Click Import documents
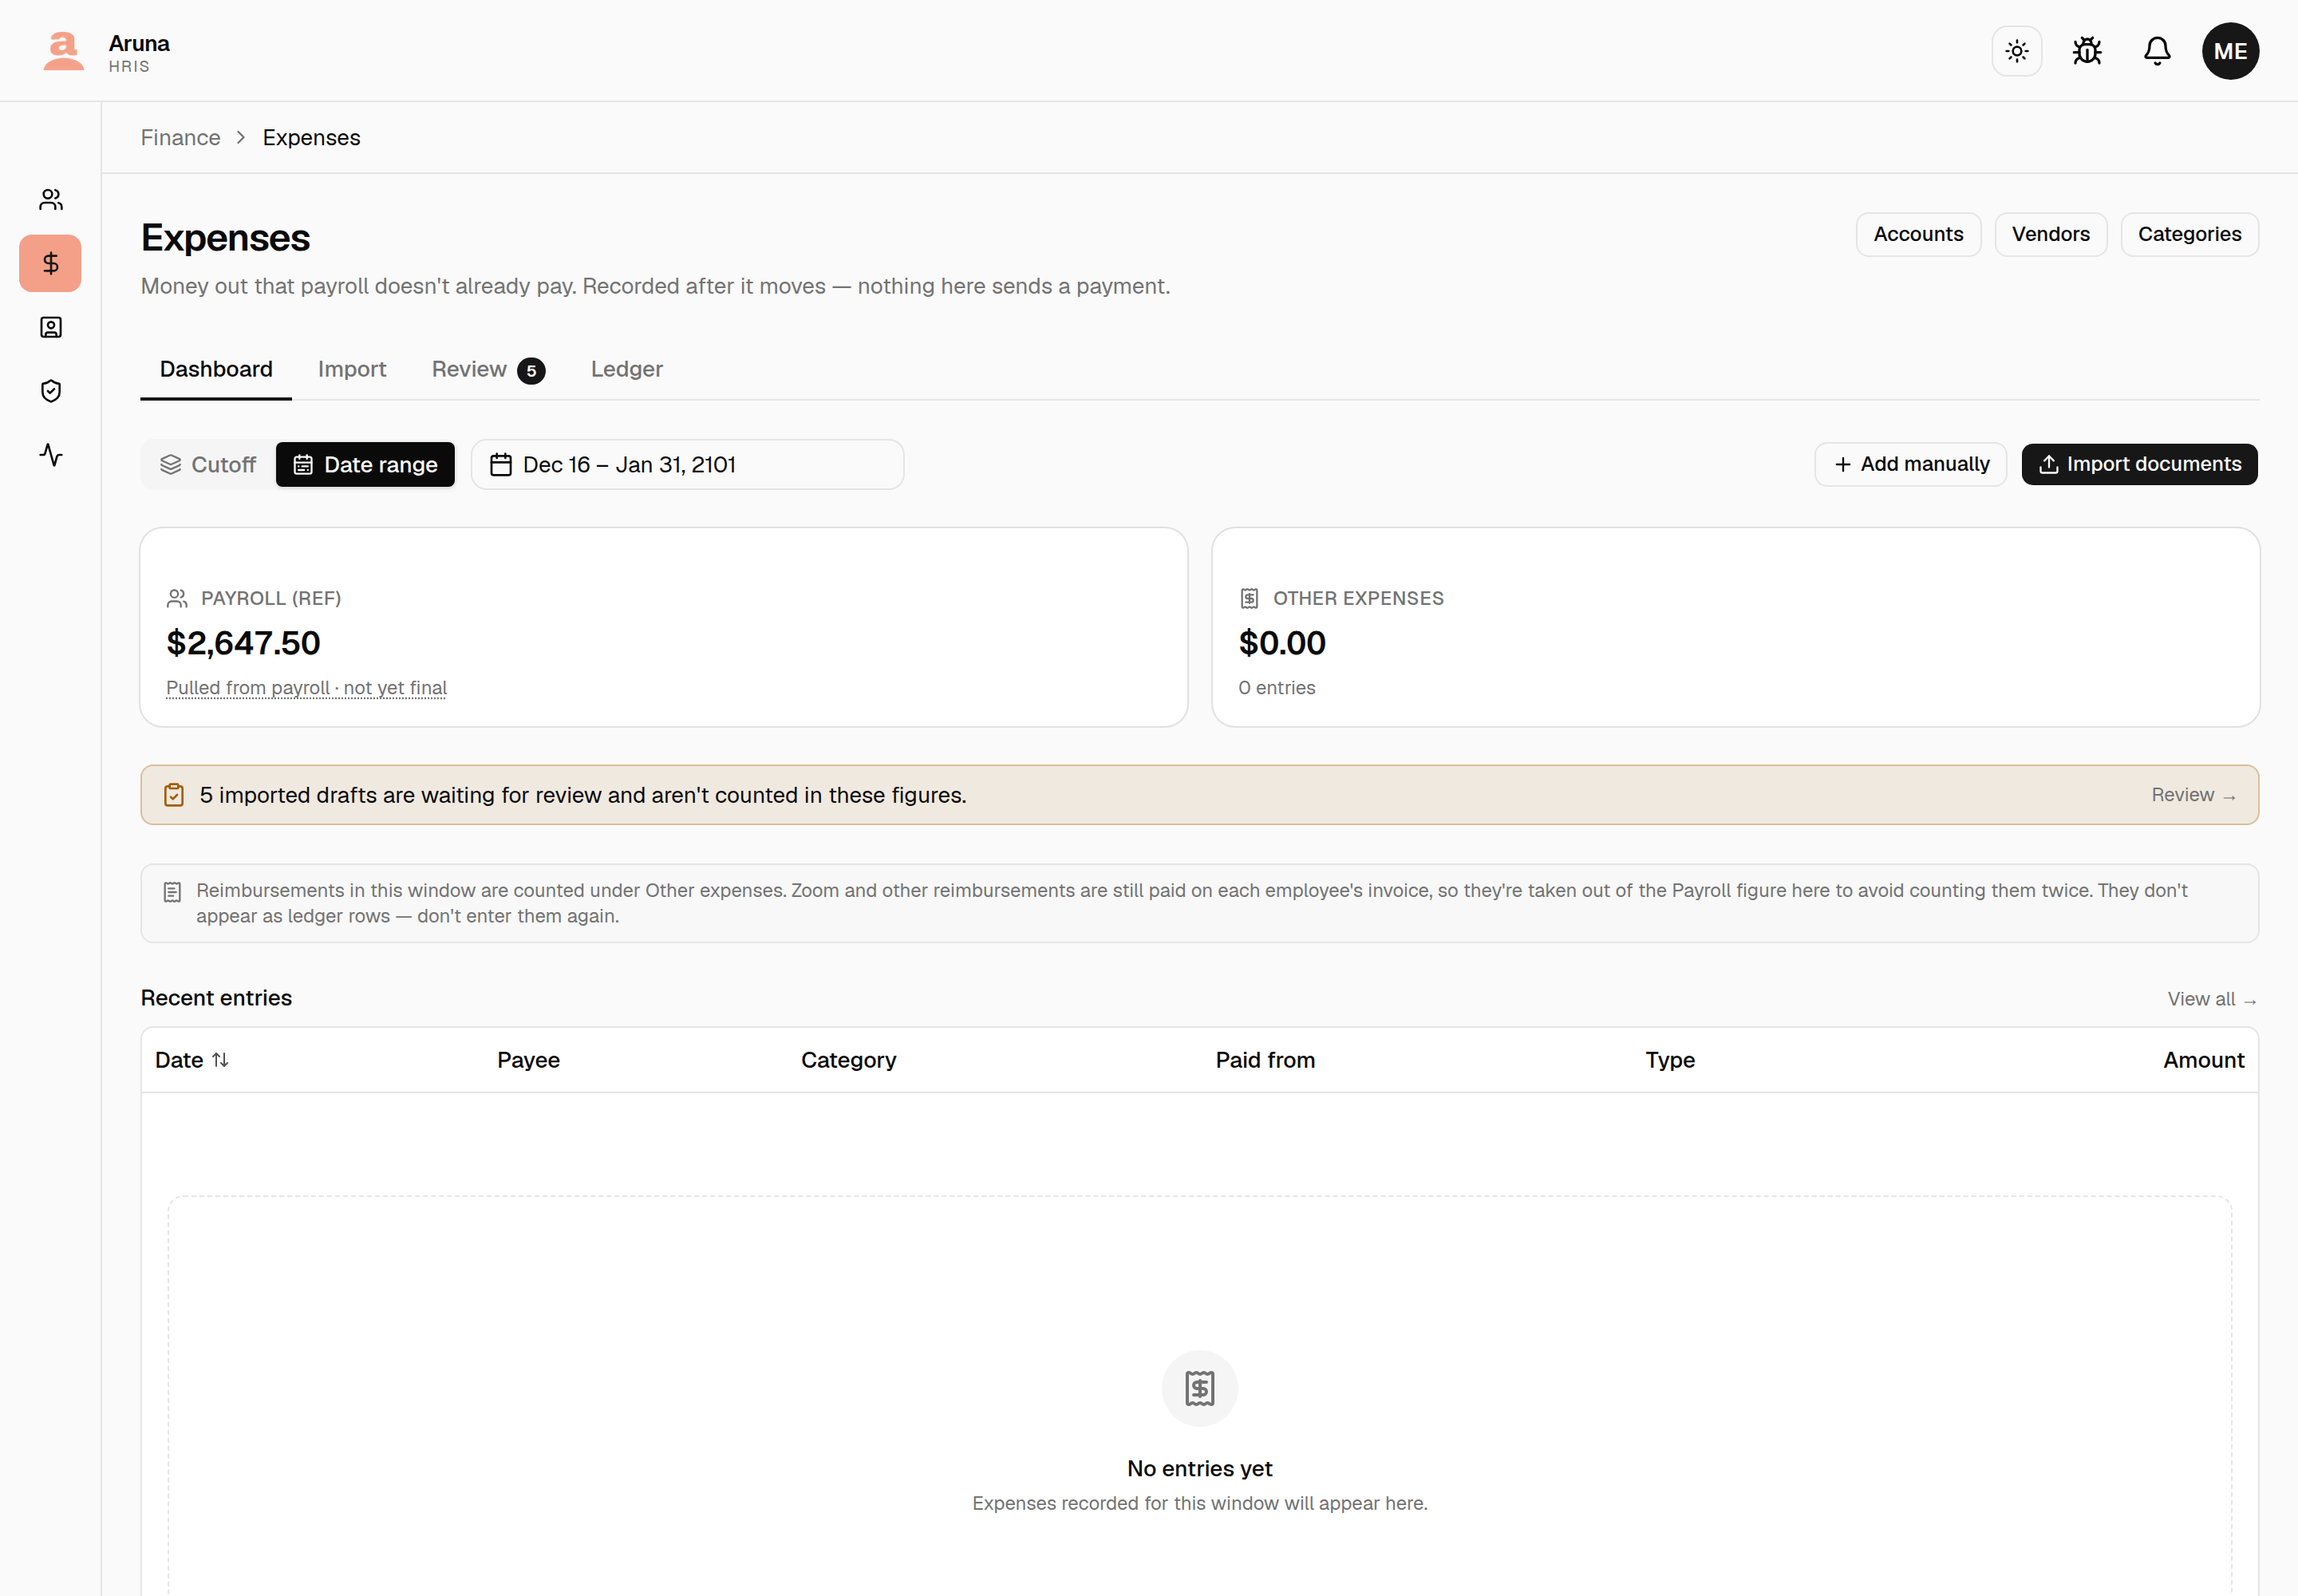 click(2139, 464)
